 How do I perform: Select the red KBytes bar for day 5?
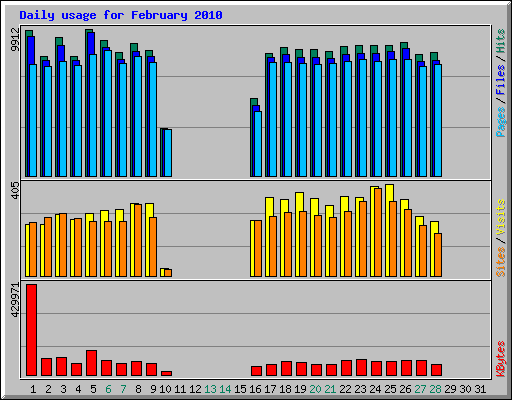coord(92,363)
